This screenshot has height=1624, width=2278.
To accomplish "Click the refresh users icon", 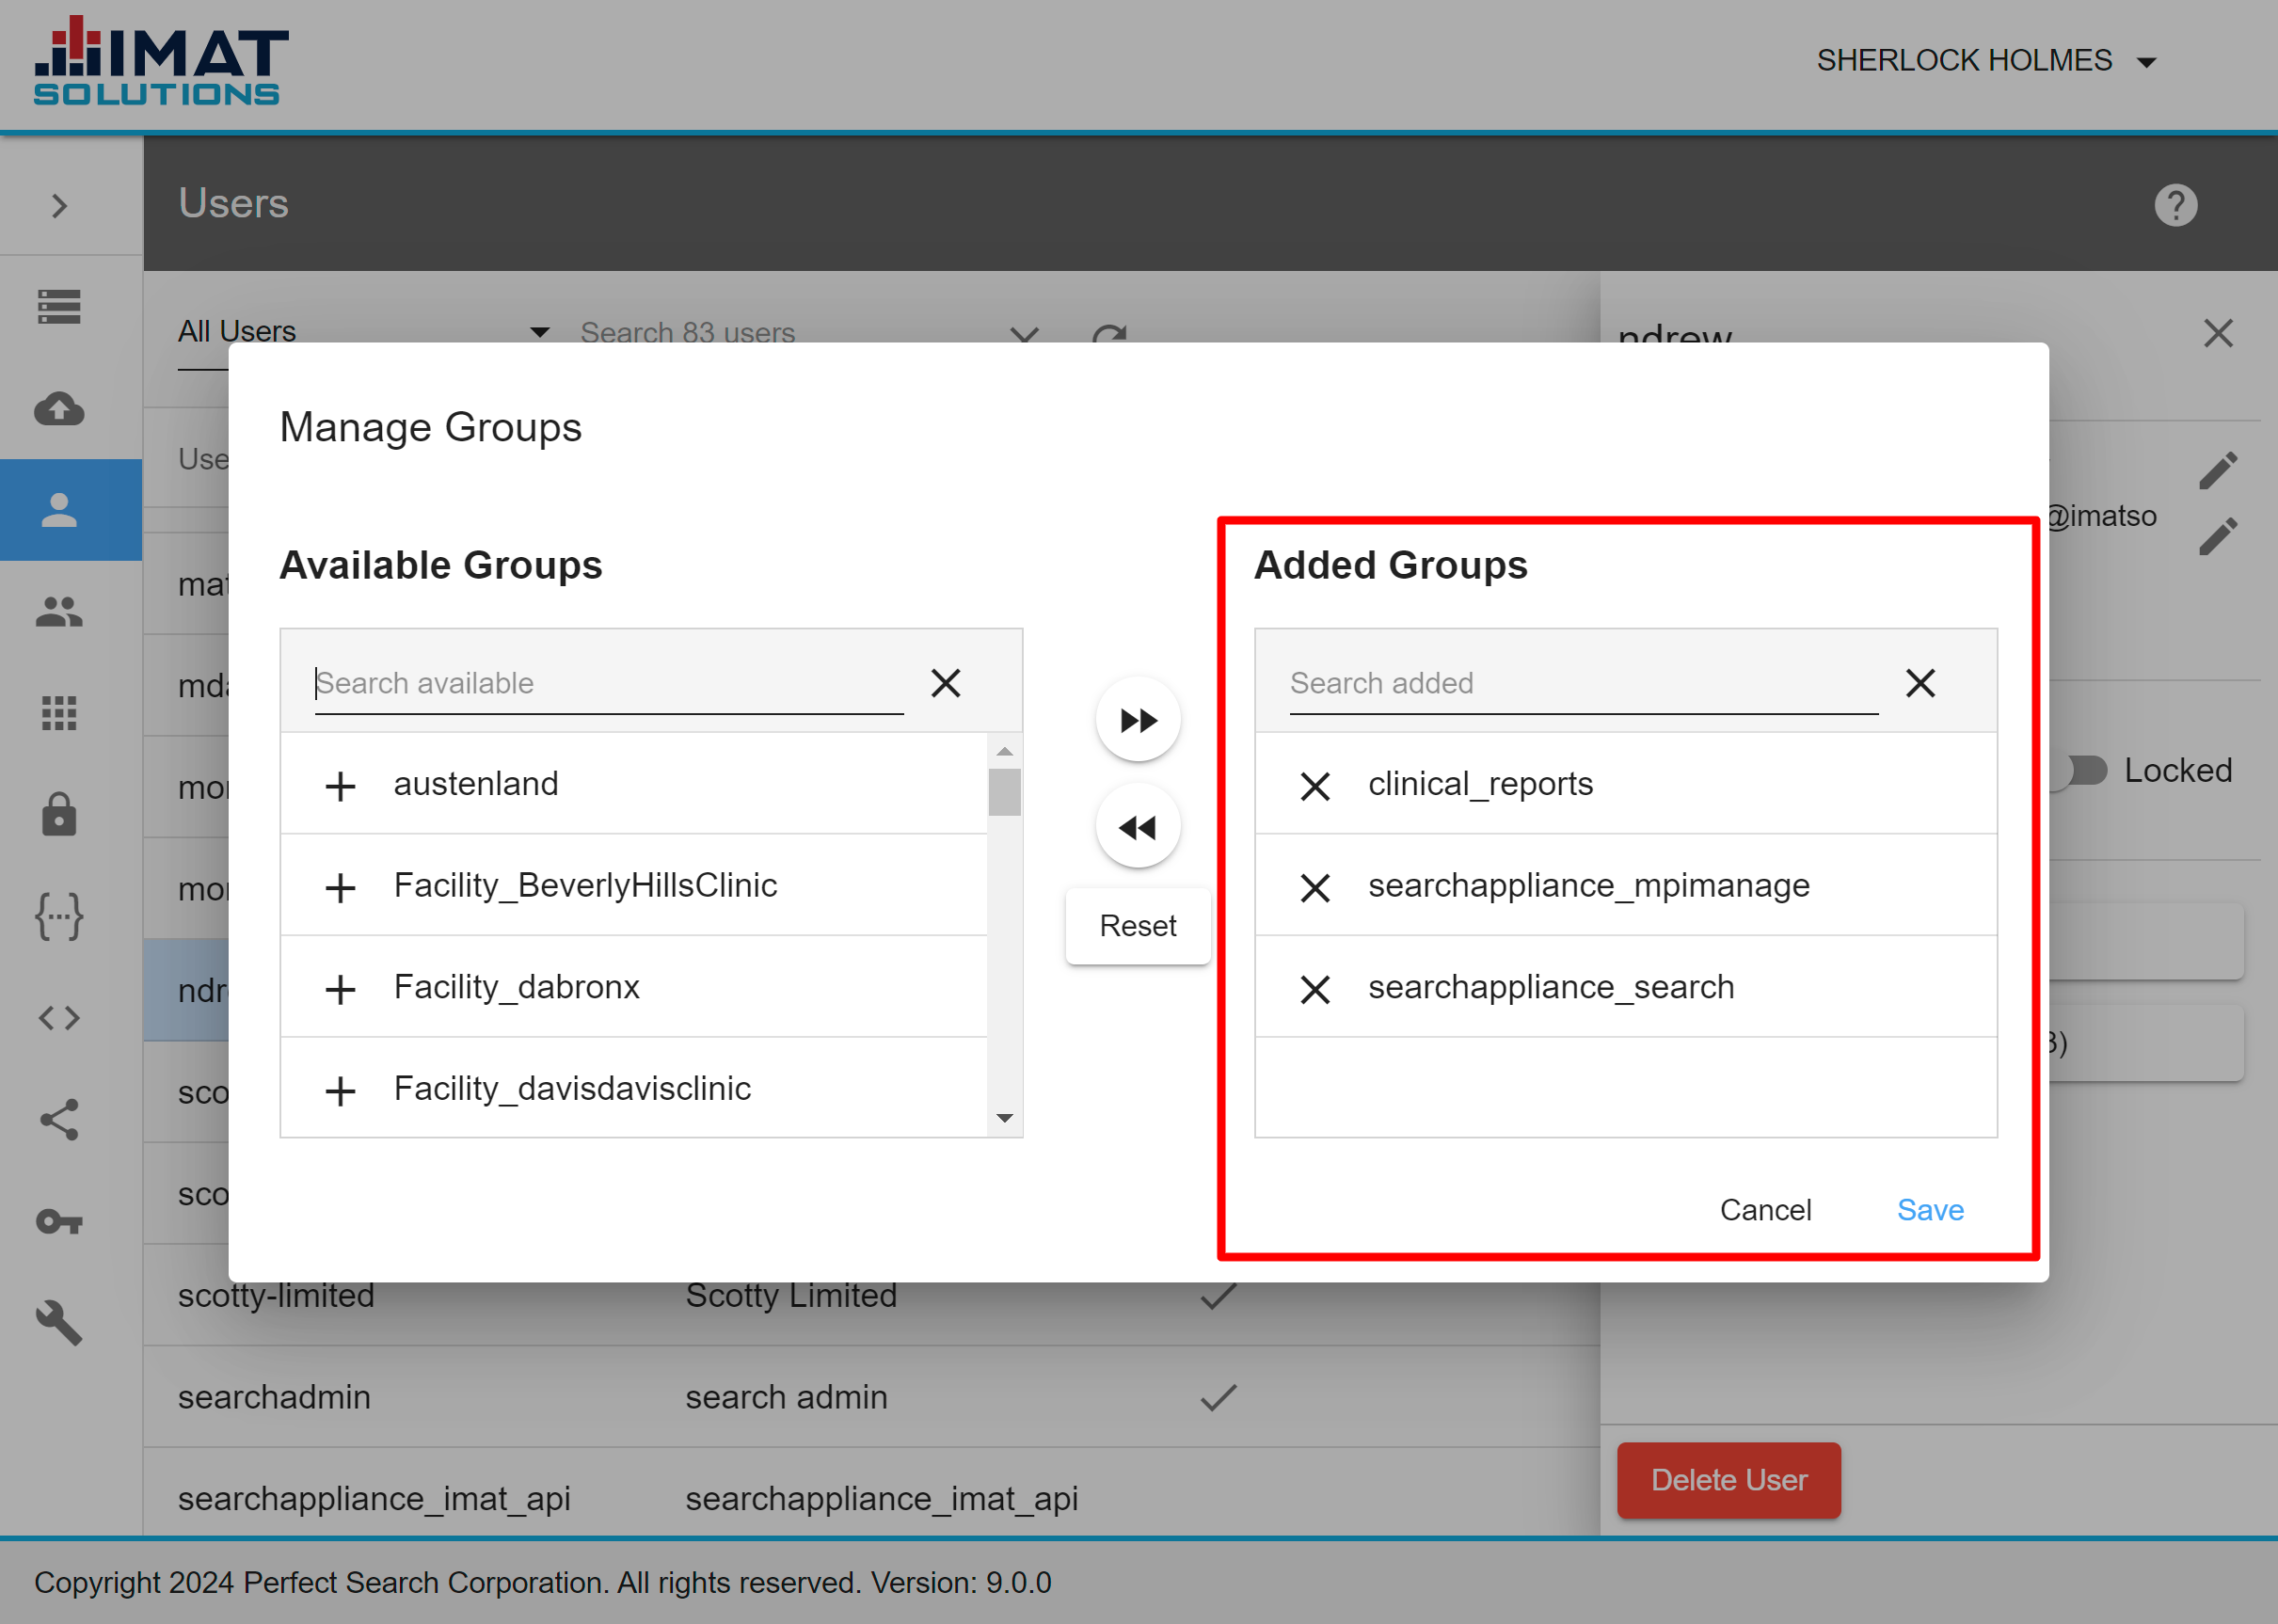I will click(x=1109, y=335).
